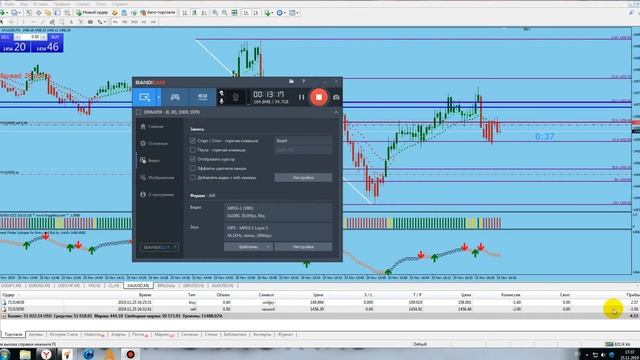Screen dimensions: 640x360
Task: Open Windows Start button
Action: click(5, 354)
